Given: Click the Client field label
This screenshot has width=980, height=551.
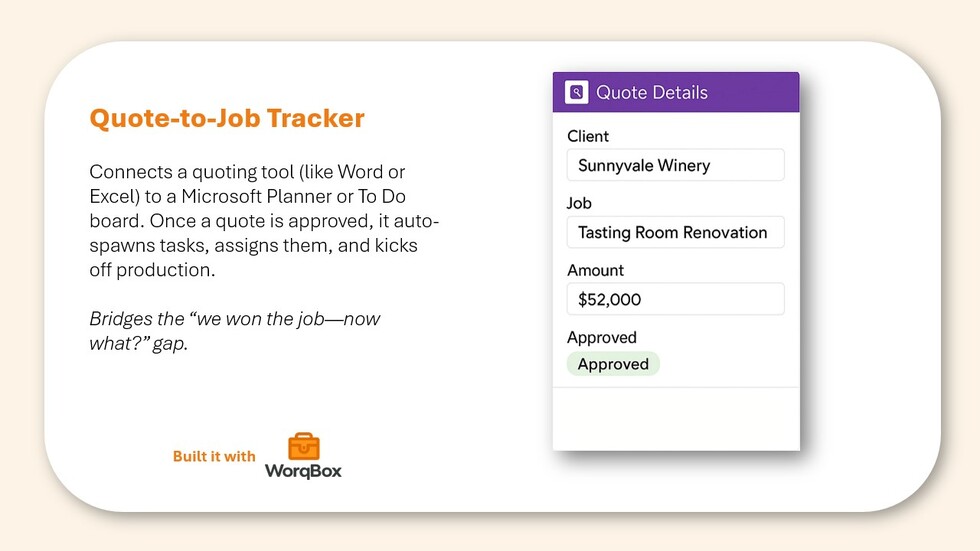Looking at the screenshot, I should (588, 136).
